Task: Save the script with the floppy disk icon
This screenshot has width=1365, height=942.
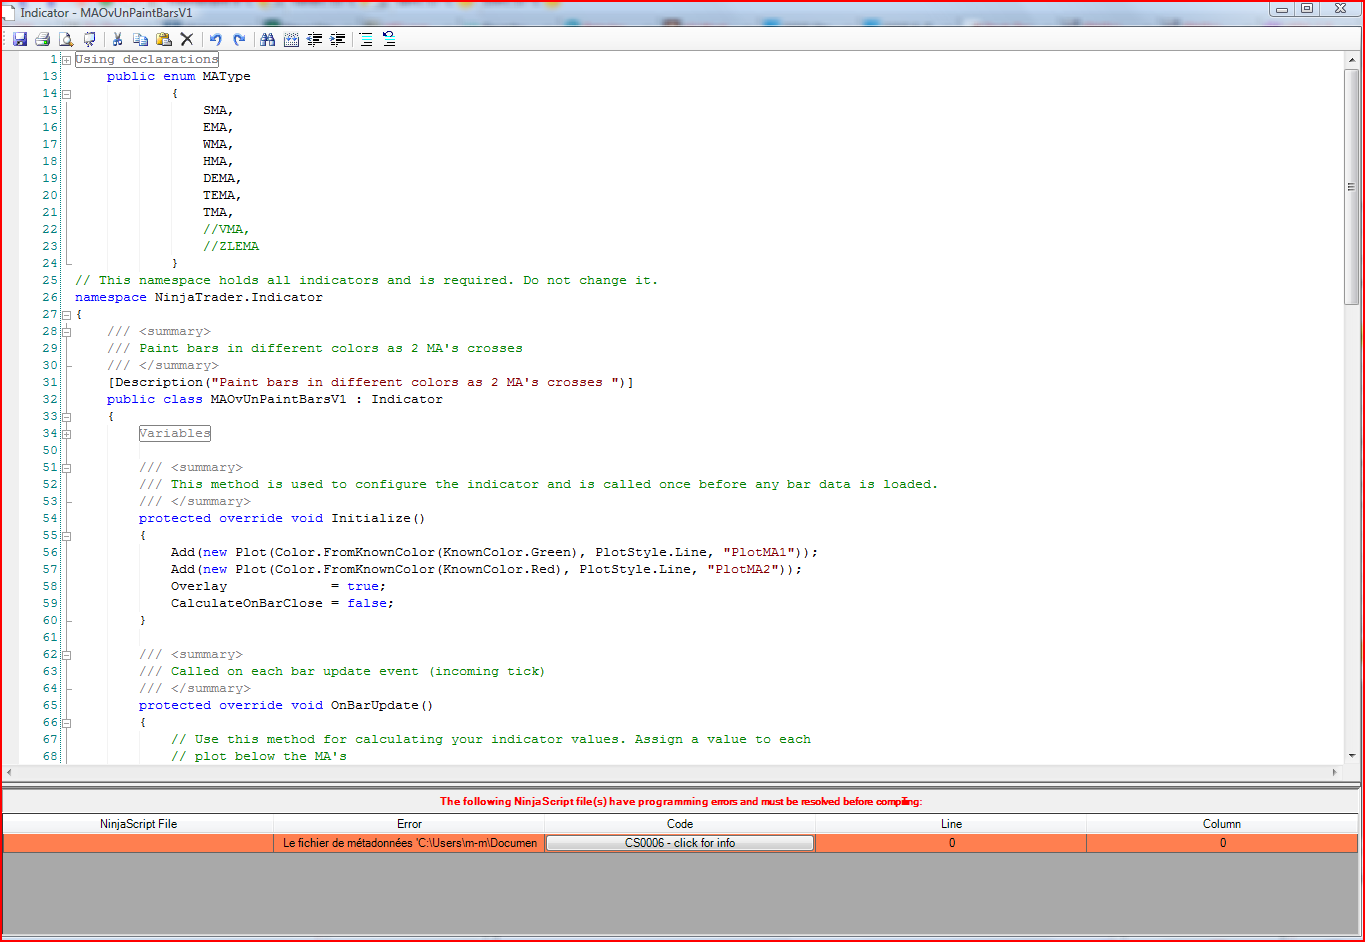Action: (x=20, y=39)
